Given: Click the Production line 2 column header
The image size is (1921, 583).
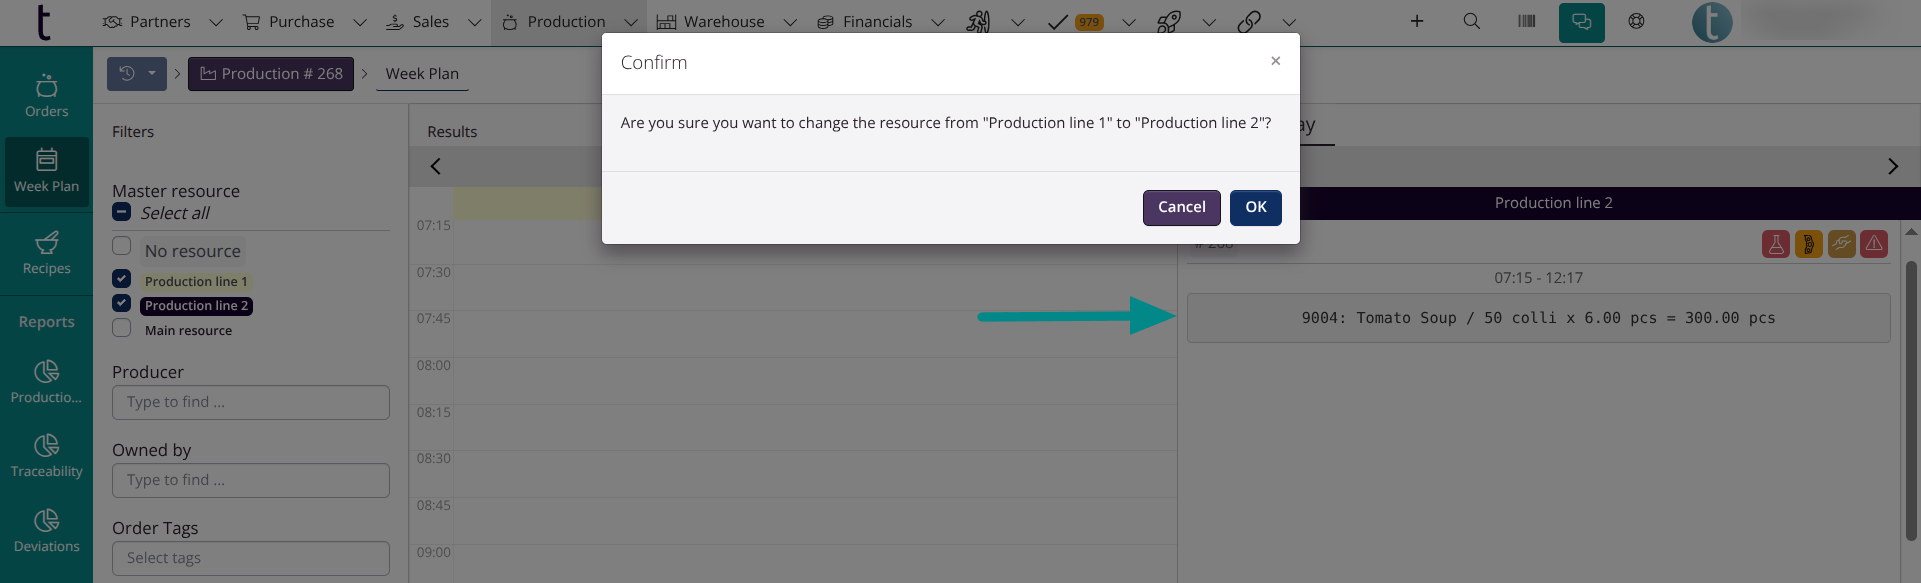Looking at the screenshot, I should (x=1553, y=203).
